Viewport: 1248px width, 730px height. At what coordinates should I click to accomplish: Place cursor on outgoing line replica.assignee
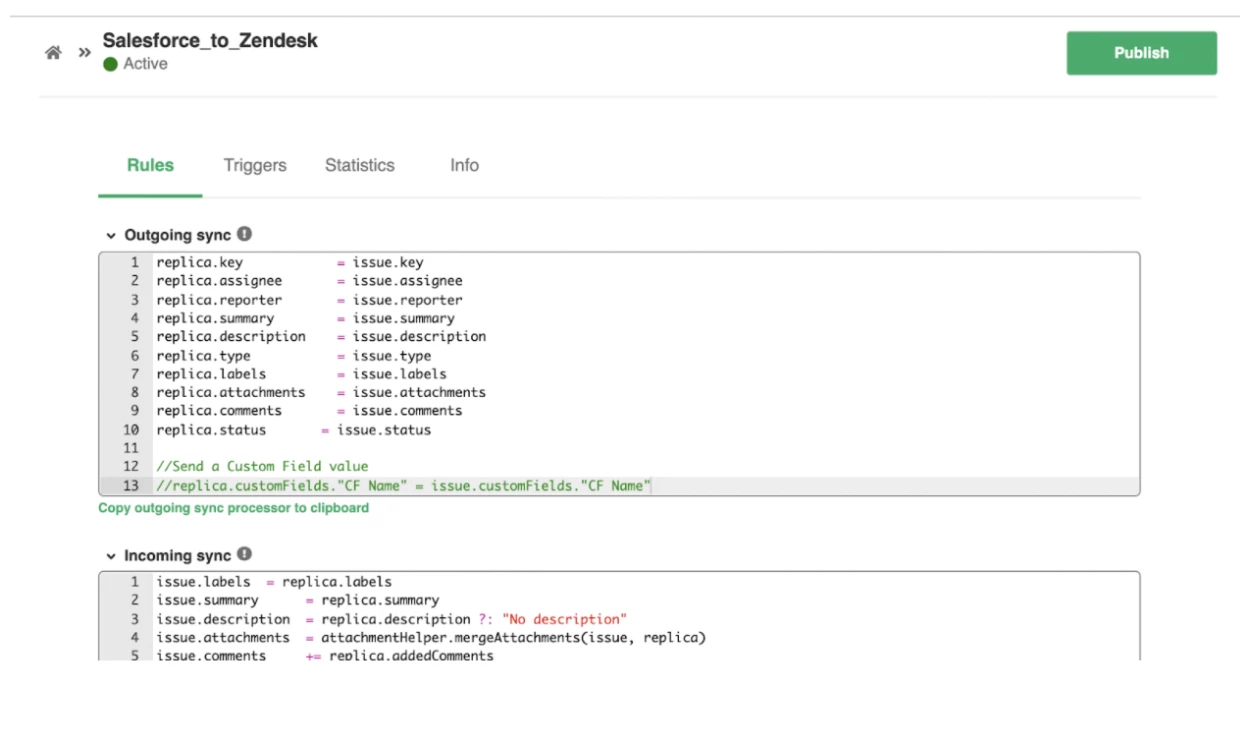point(309,281)
